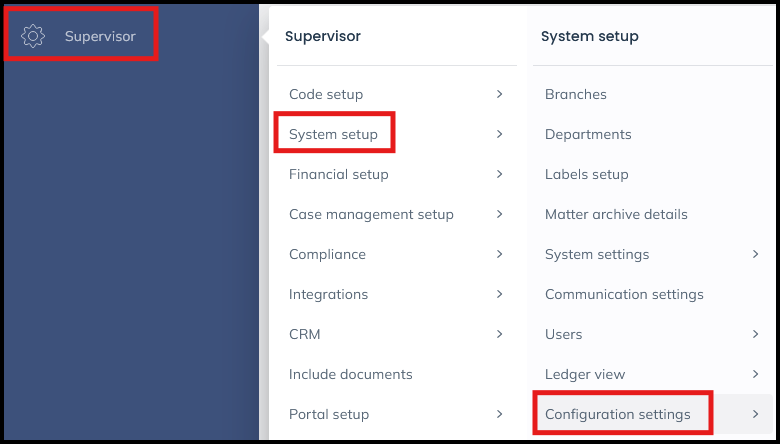The width and height of the screenshot is (780, 444).
Task: Expand the Code setup chevron arrow
Action: pos(499,94)
